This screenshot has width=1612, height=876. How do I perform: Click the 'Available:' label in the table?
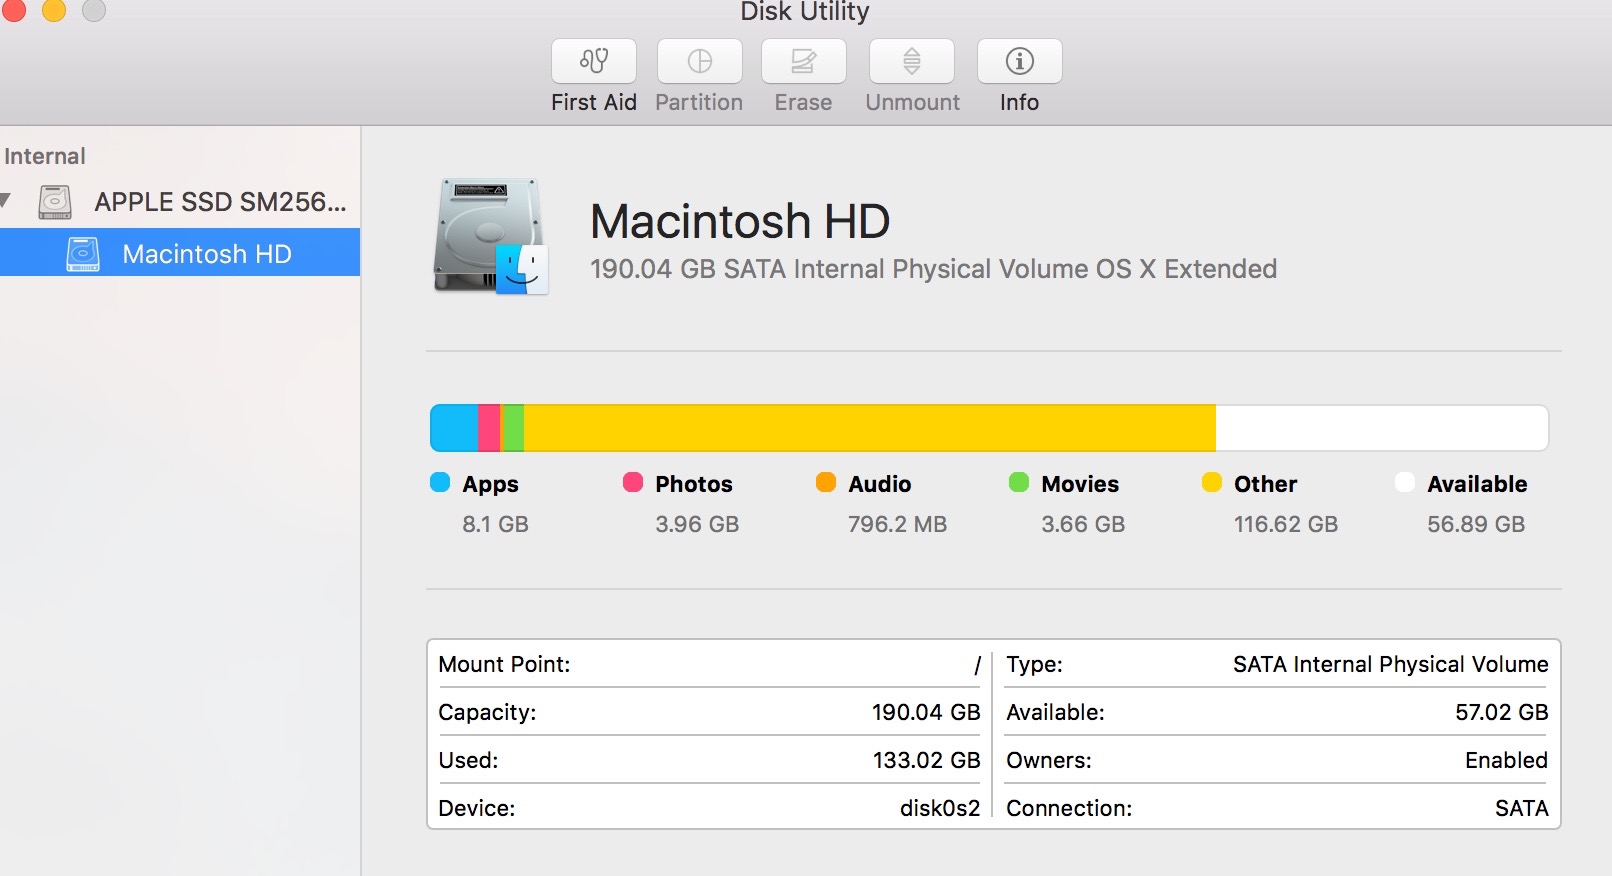[x=1055, y=712]
